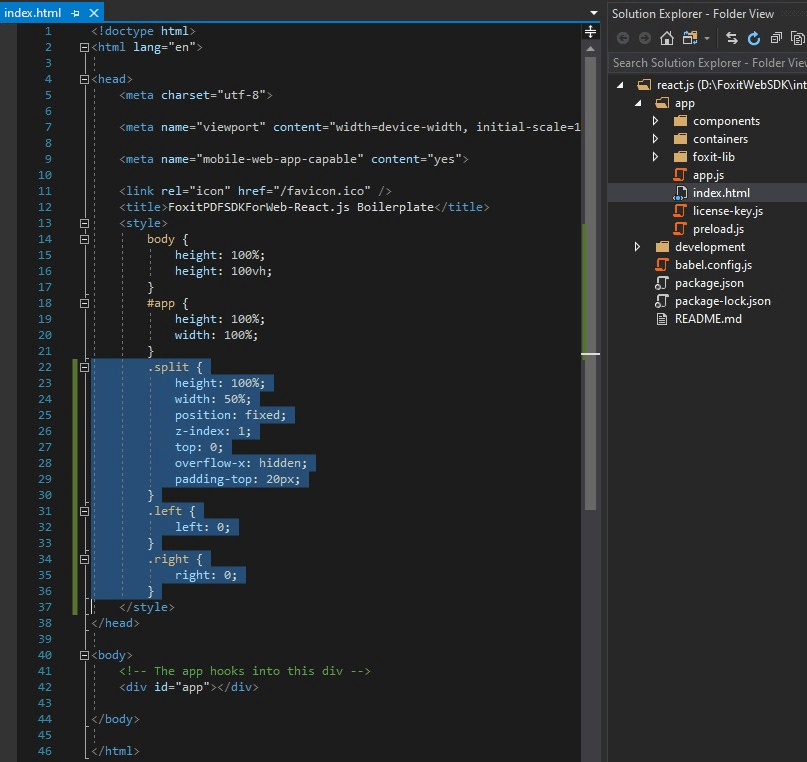Click the 'position: fixed;' line of code
The width and height of the screenshot is (807, 762).
(x=230, y=415)
